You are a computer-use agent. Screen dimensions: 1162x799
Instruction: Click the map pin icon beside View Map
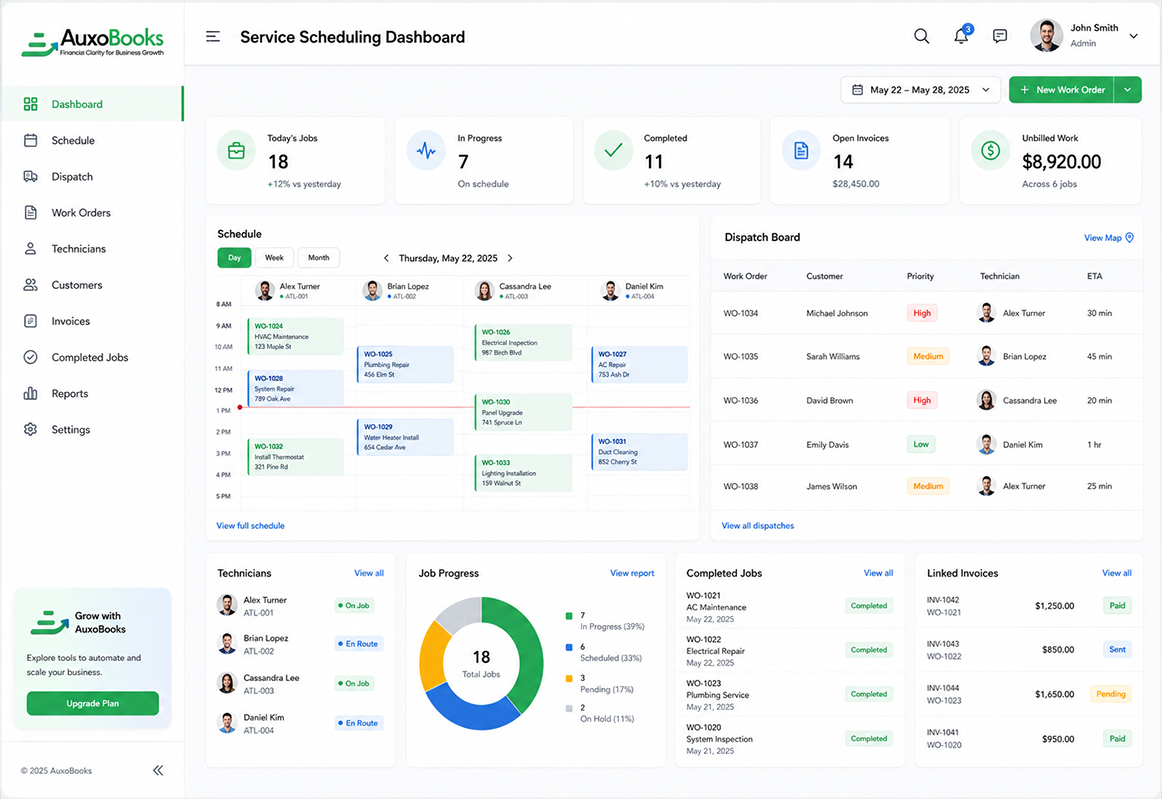click(x=1129, y=238)
